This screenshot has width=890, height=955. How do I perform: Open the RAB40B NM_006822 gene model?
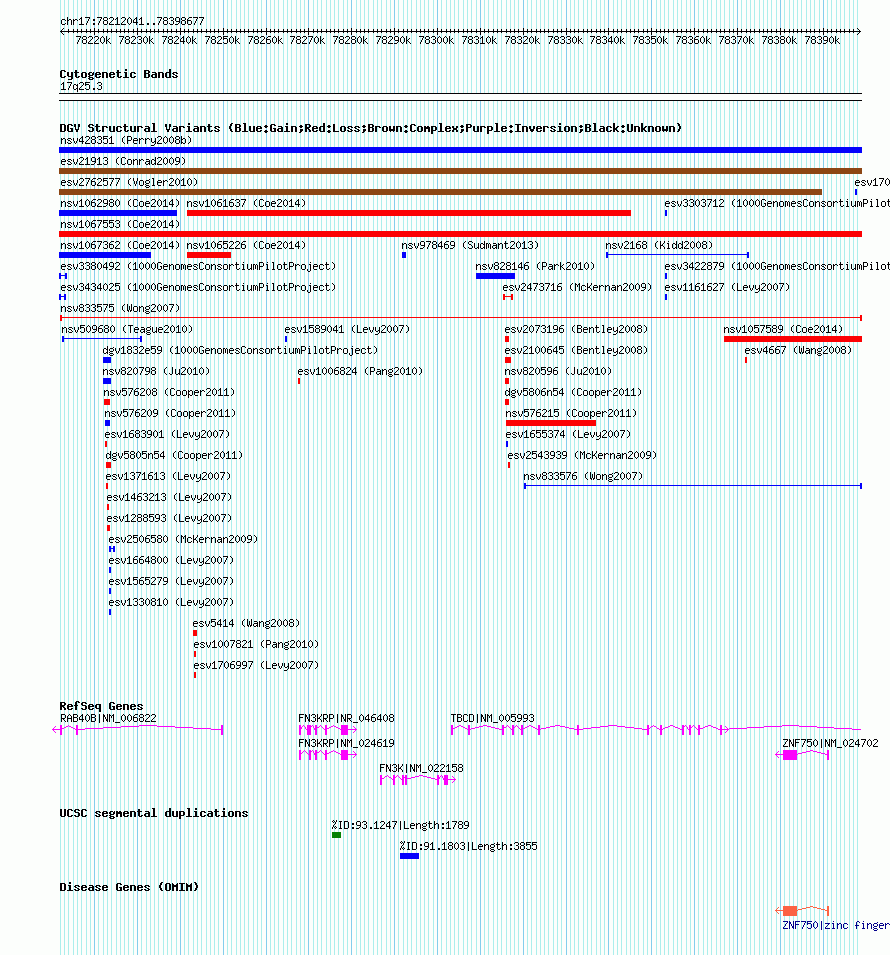(x=138, y=729)
